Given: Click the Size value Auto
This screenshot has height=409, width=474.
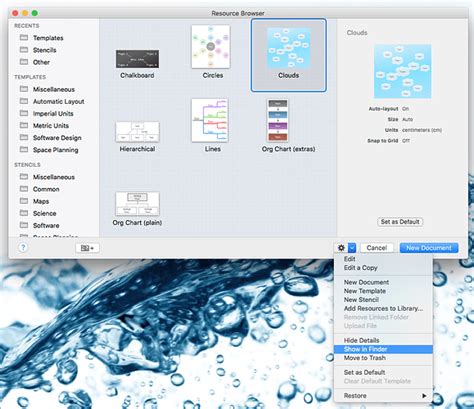Looking at the screenshot, I should pos(407,119).
